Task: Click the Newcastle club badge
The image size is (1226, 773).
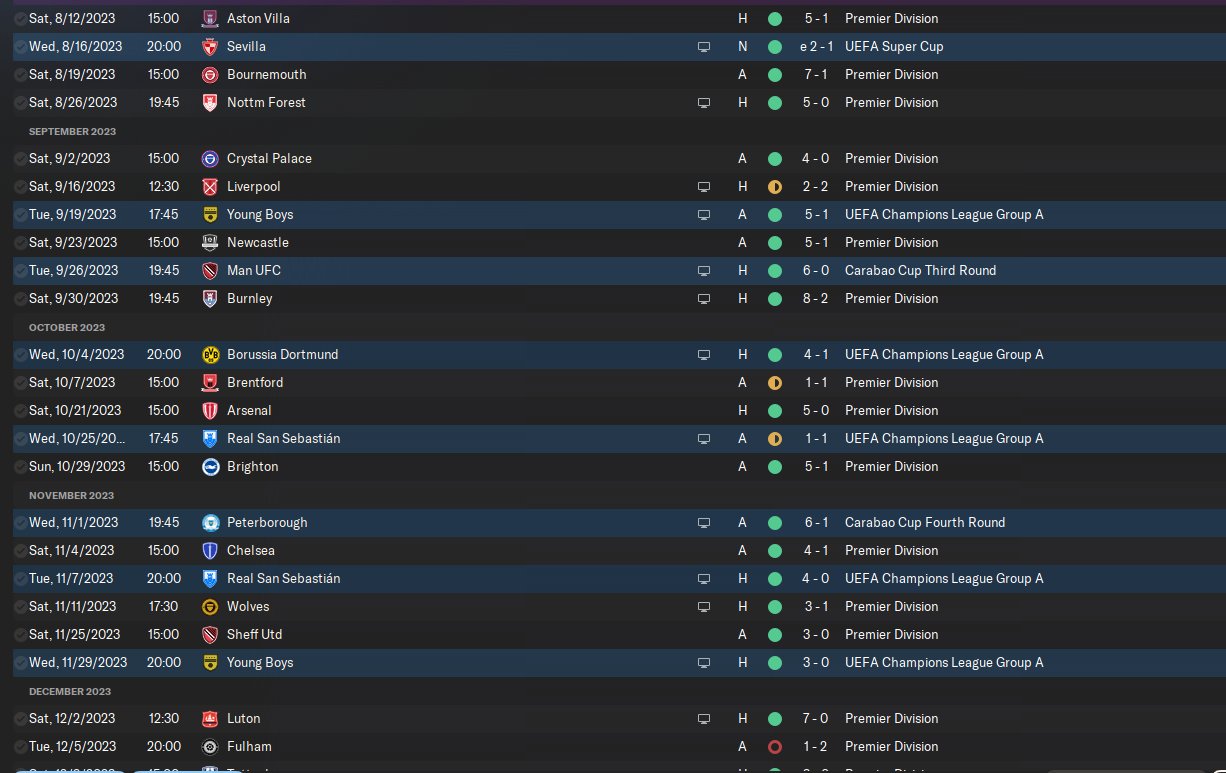Action: click(x=210, y=242)
